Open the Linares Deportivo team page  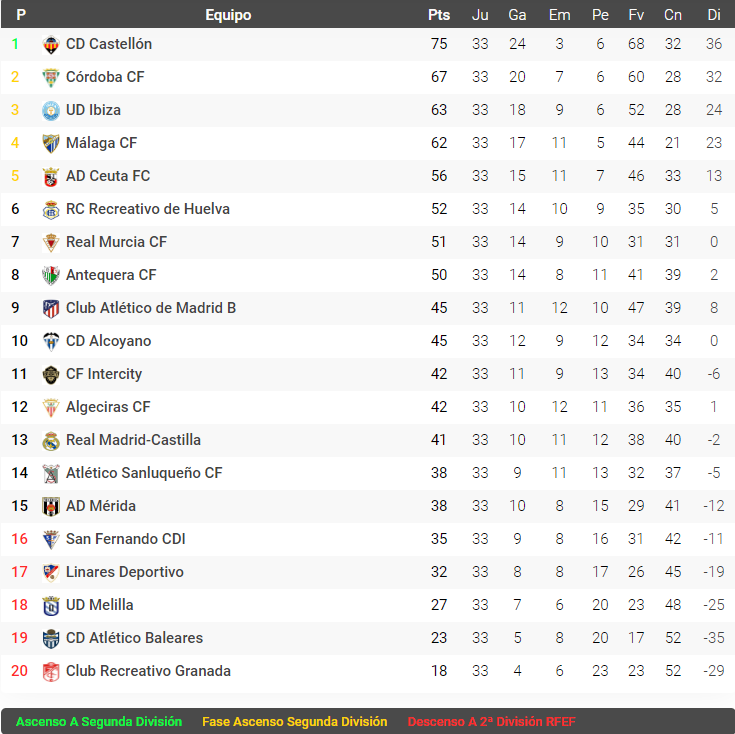pyautogui.click(x=124, y=572)
